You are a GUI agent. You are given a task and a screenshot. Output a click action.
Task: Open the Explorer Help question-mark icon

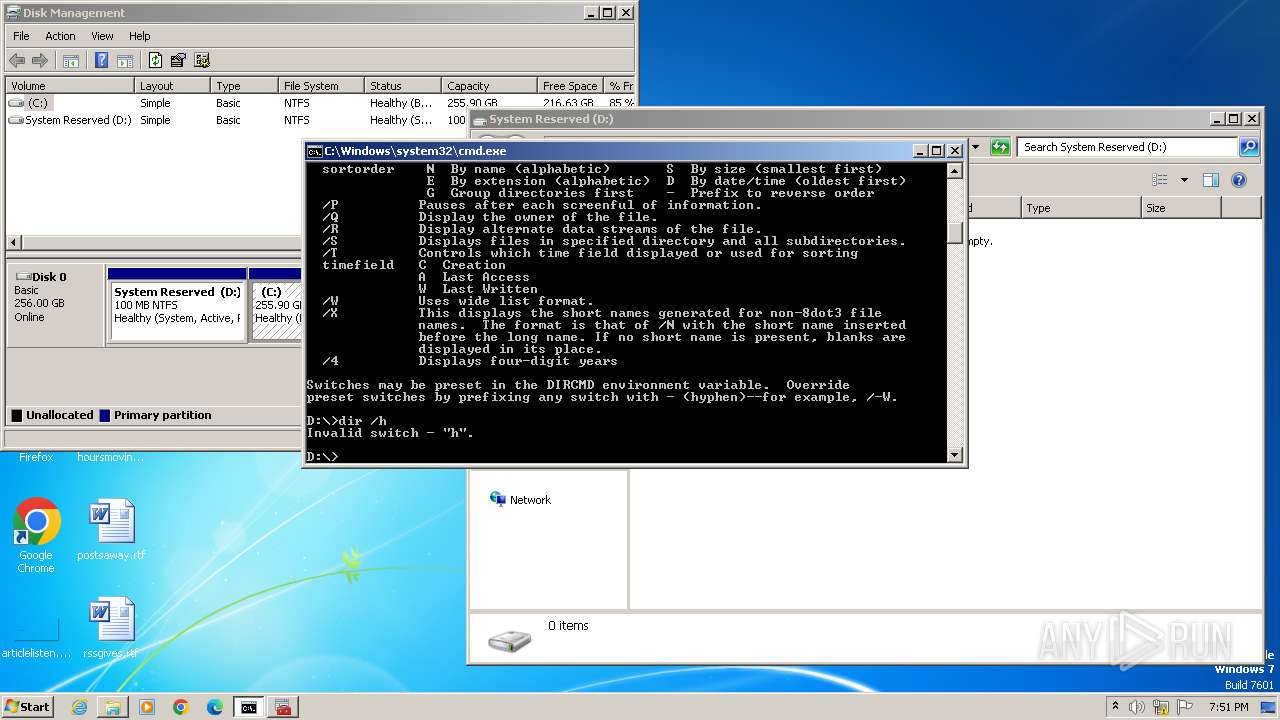click(1239, 180)
